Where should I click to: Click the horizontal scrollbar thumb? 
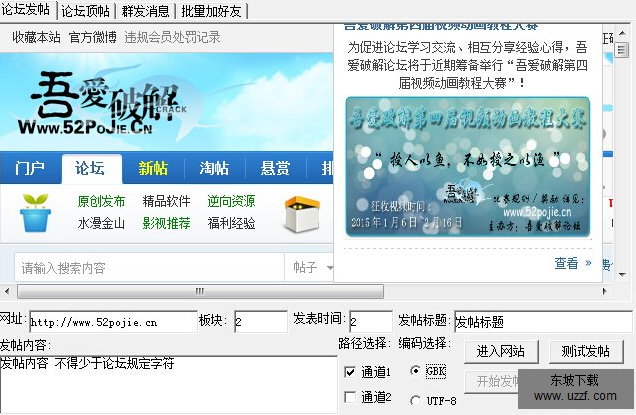point(200,291)
